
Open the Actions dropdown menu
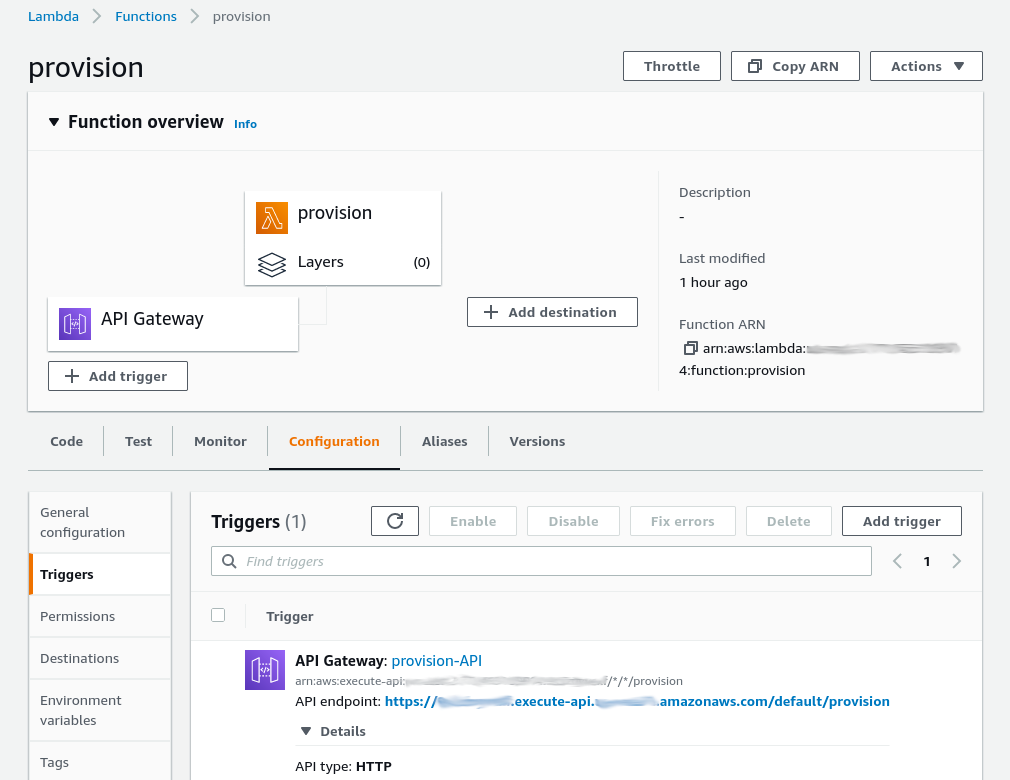pos(926,66)
